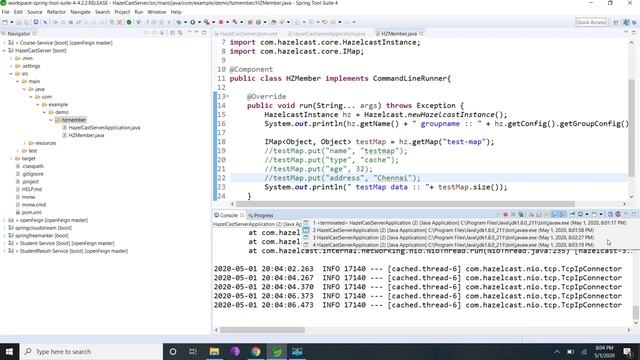Open Task View from taskbar
The image size is (640, 360).
pos(193,351)
